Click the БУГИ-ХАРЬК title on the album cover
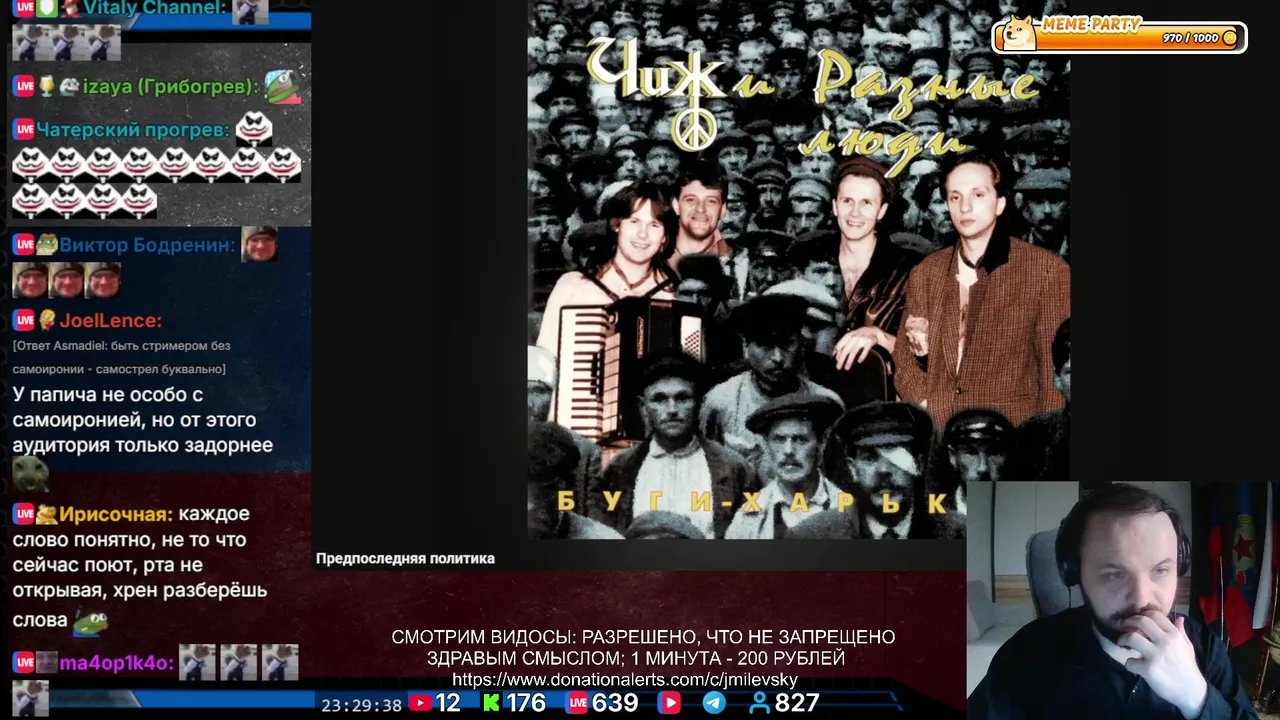Screen dimensions: 1280x720 click(754, 503)
